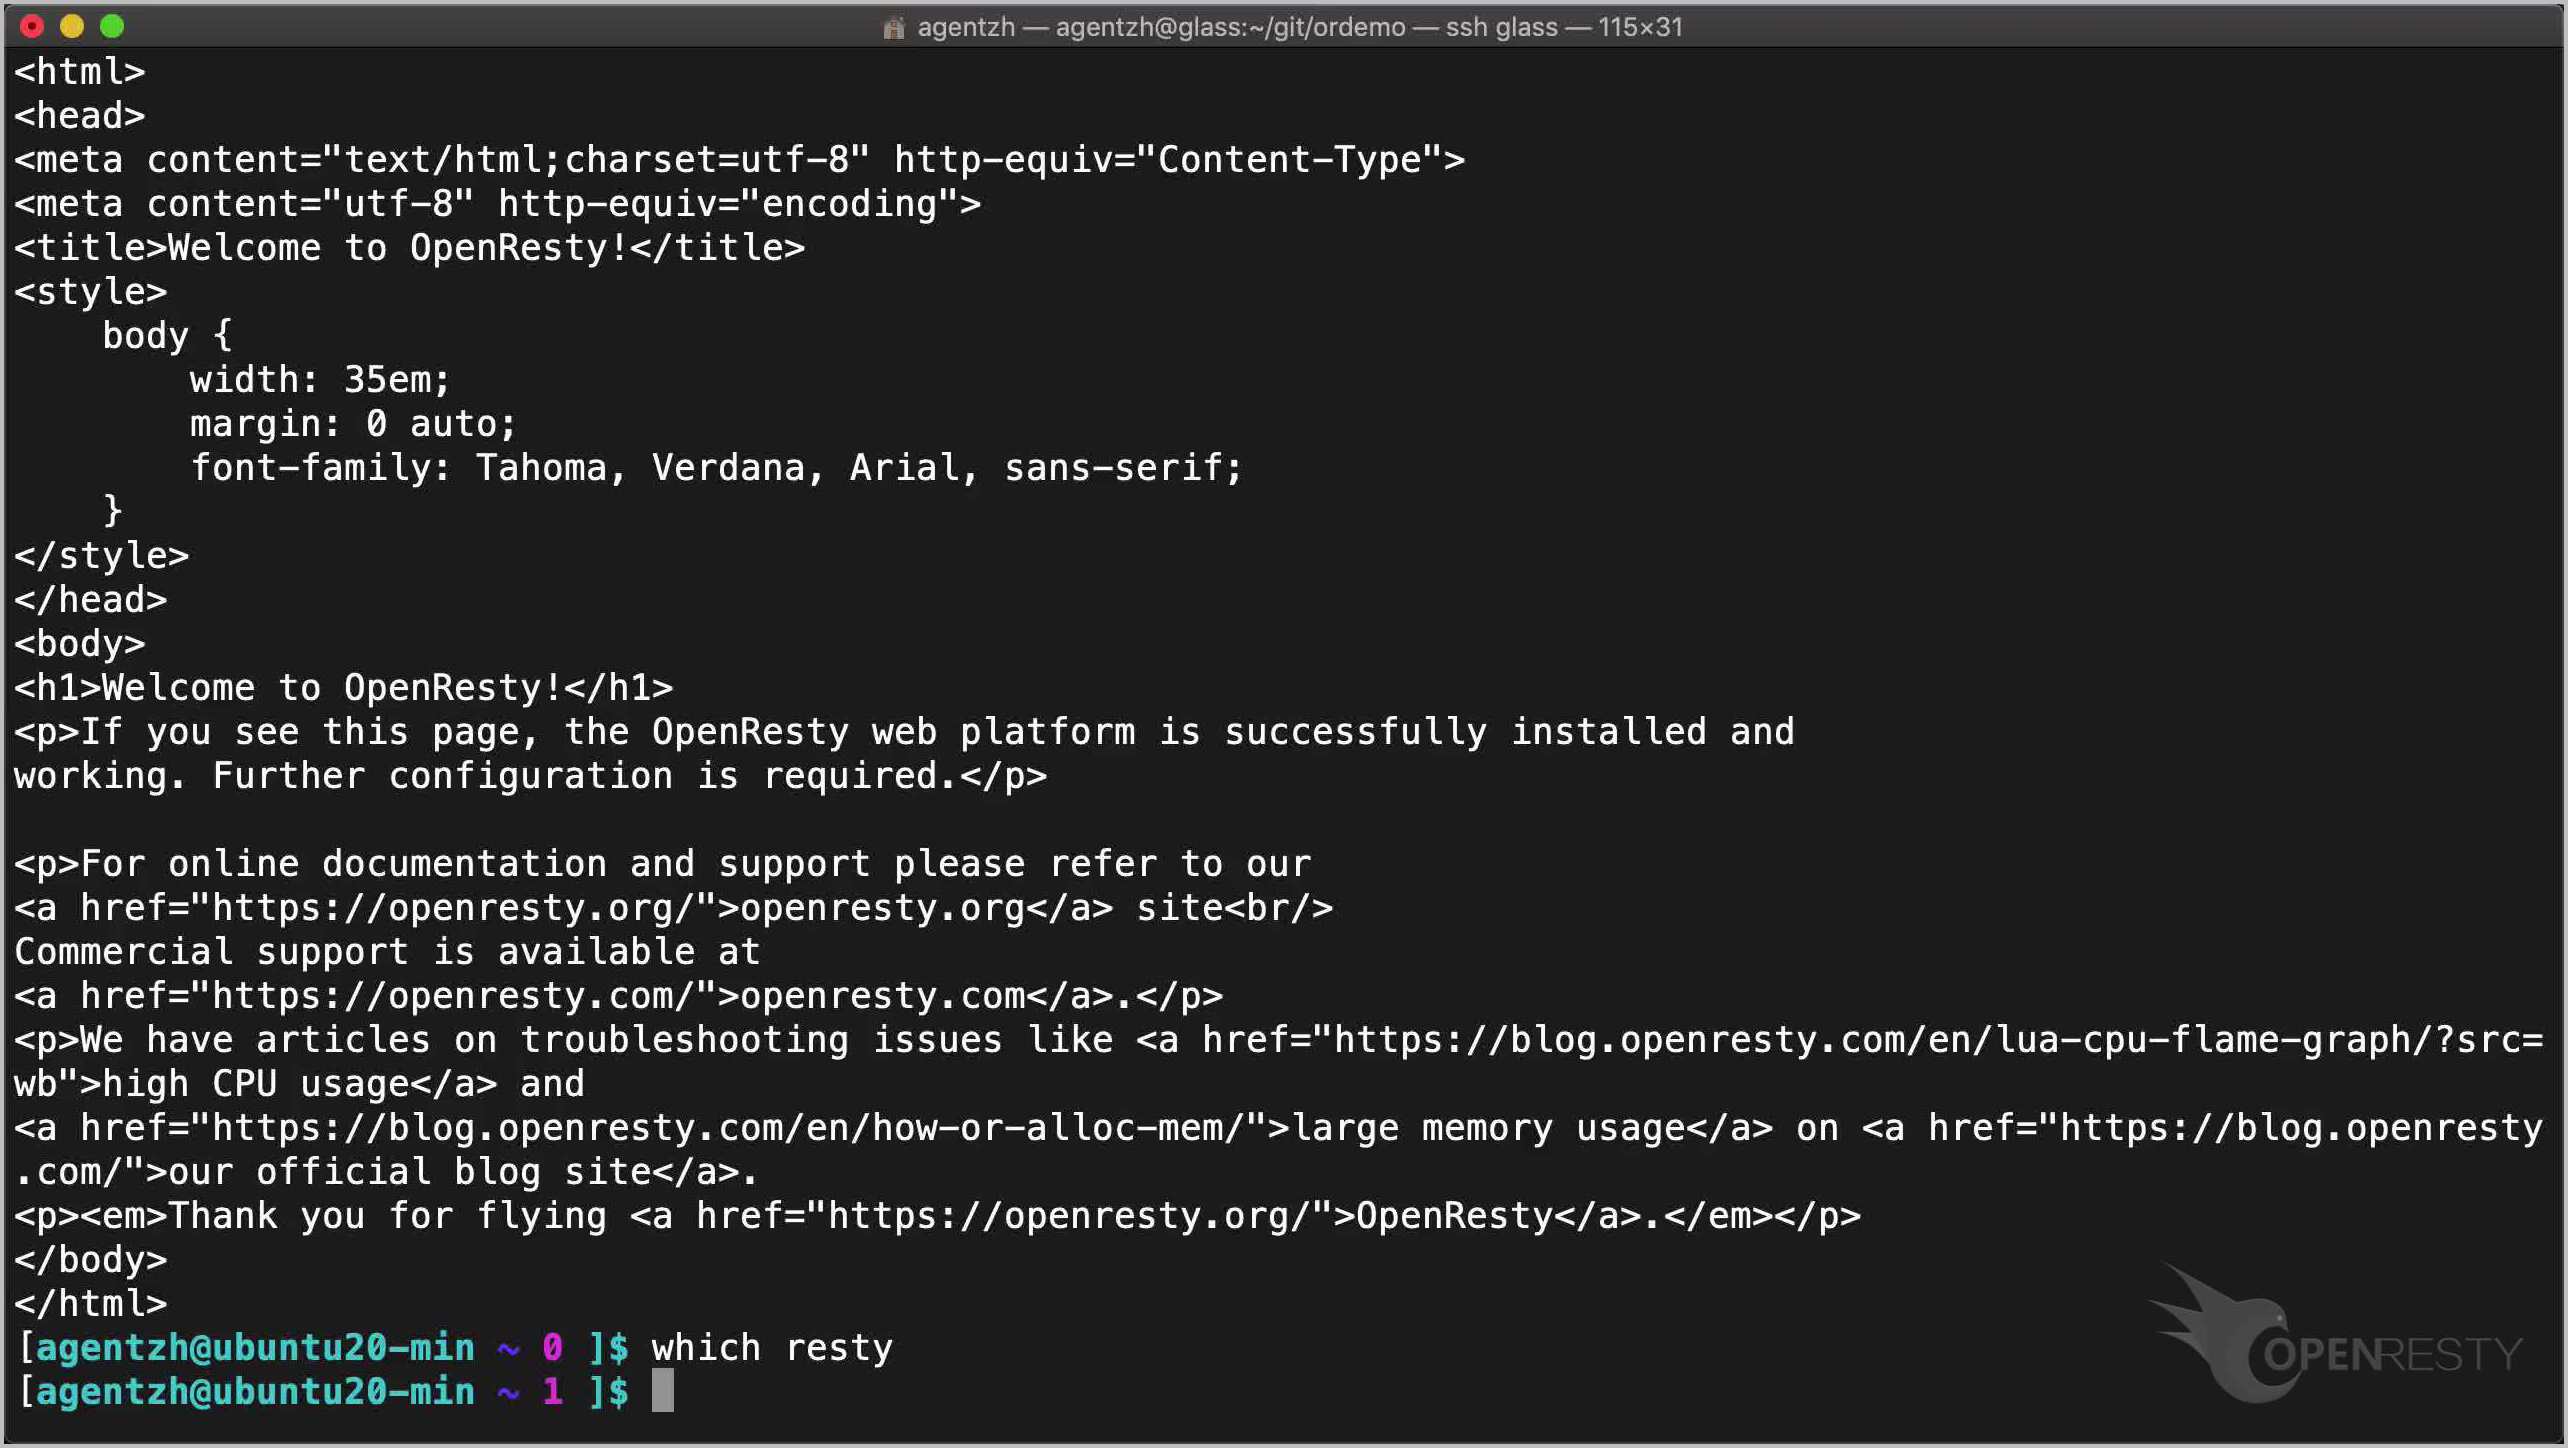Click the "margin: 0 auto;" CSS line

353,423
